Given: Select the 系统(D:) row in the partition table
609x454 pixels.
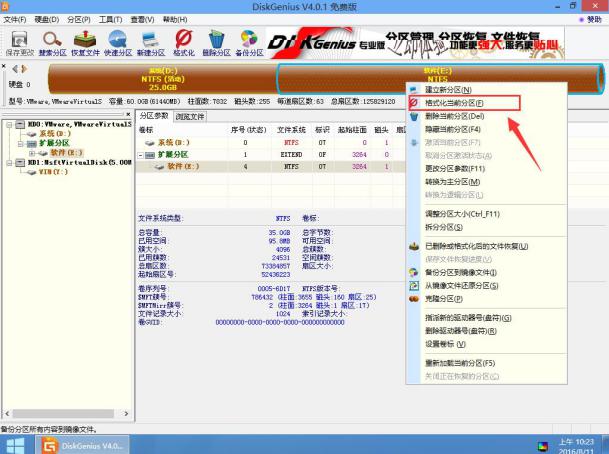Looking at the screenshot, I should (x=271, y=143).
